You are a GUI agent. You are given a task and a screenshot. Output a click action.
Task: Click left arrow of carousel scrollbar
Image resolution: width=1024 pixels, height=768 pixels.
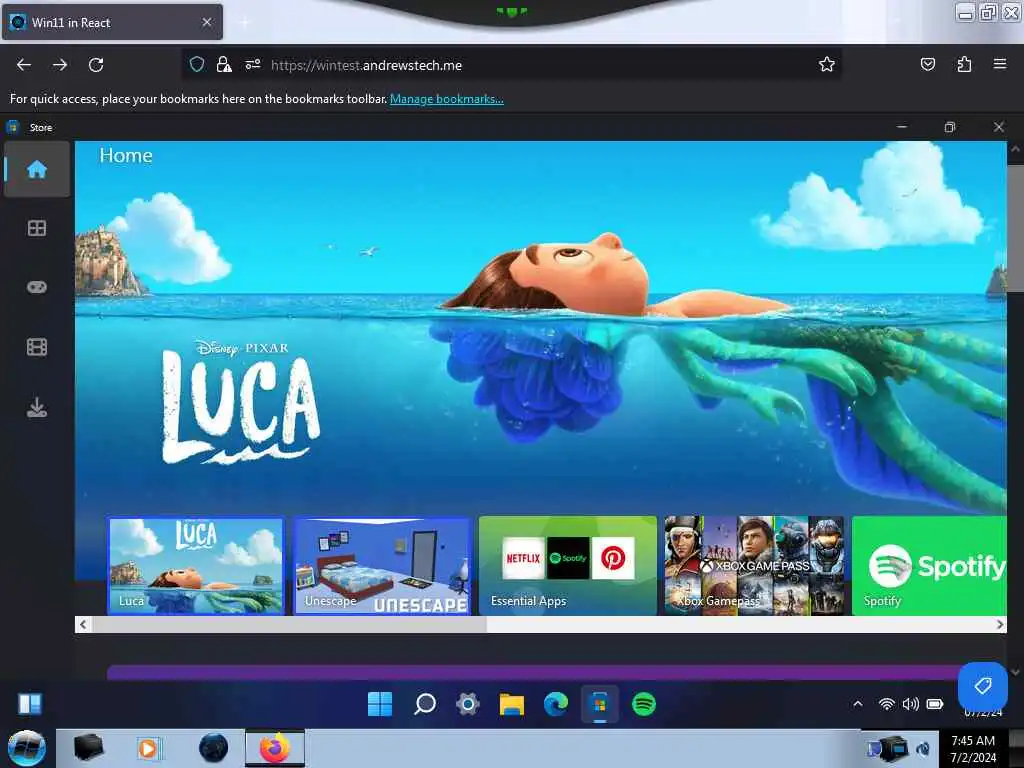pyautogui.click(x=83, y=624)
